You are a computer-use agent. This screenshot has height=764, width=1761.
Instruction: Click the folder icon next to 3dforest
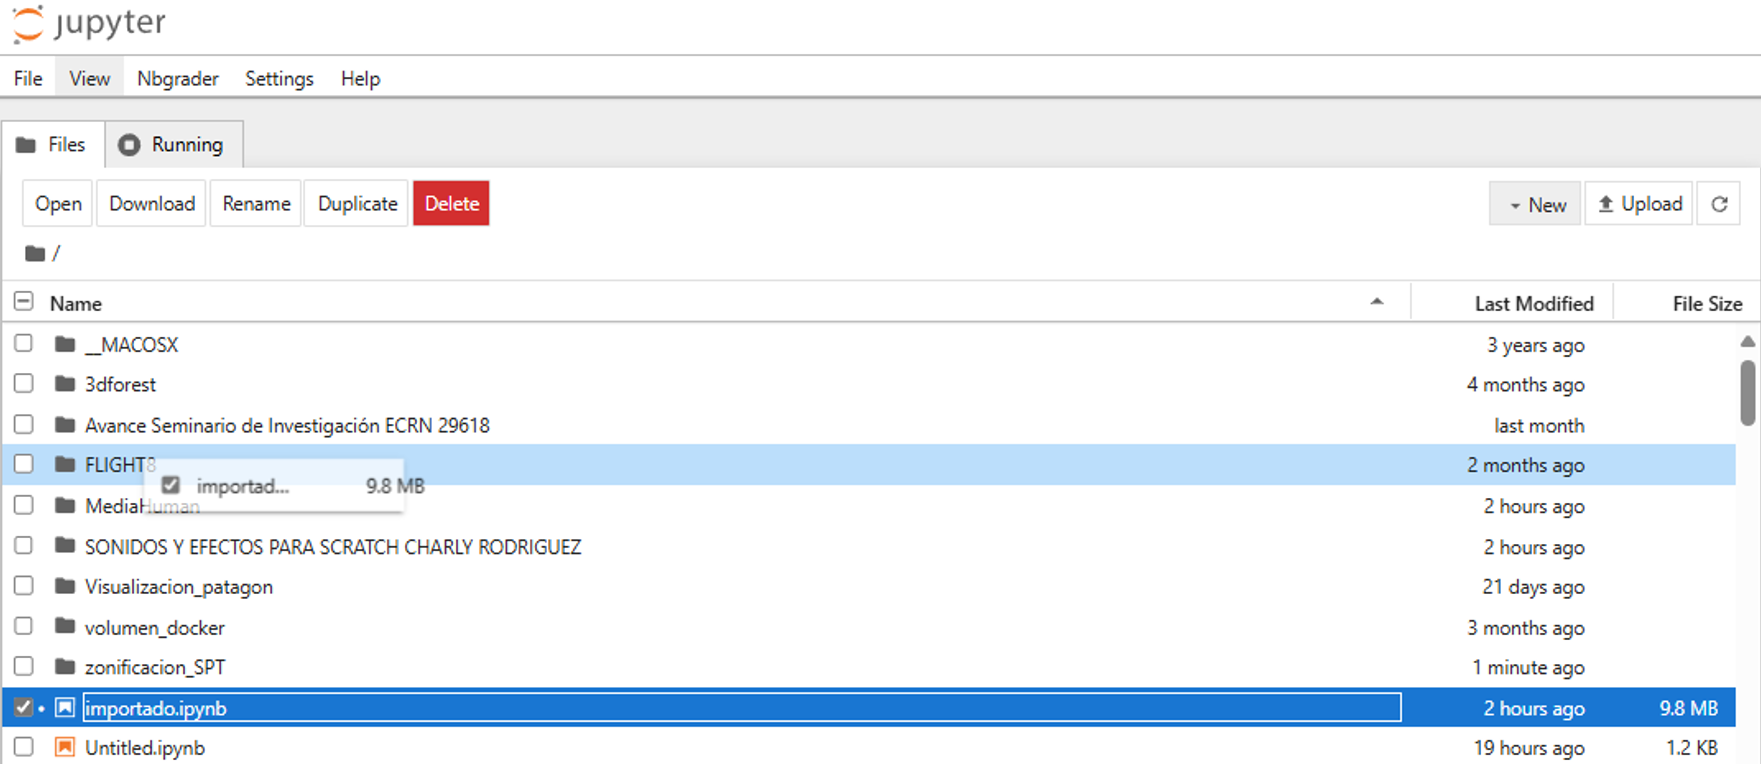(66, 384)
